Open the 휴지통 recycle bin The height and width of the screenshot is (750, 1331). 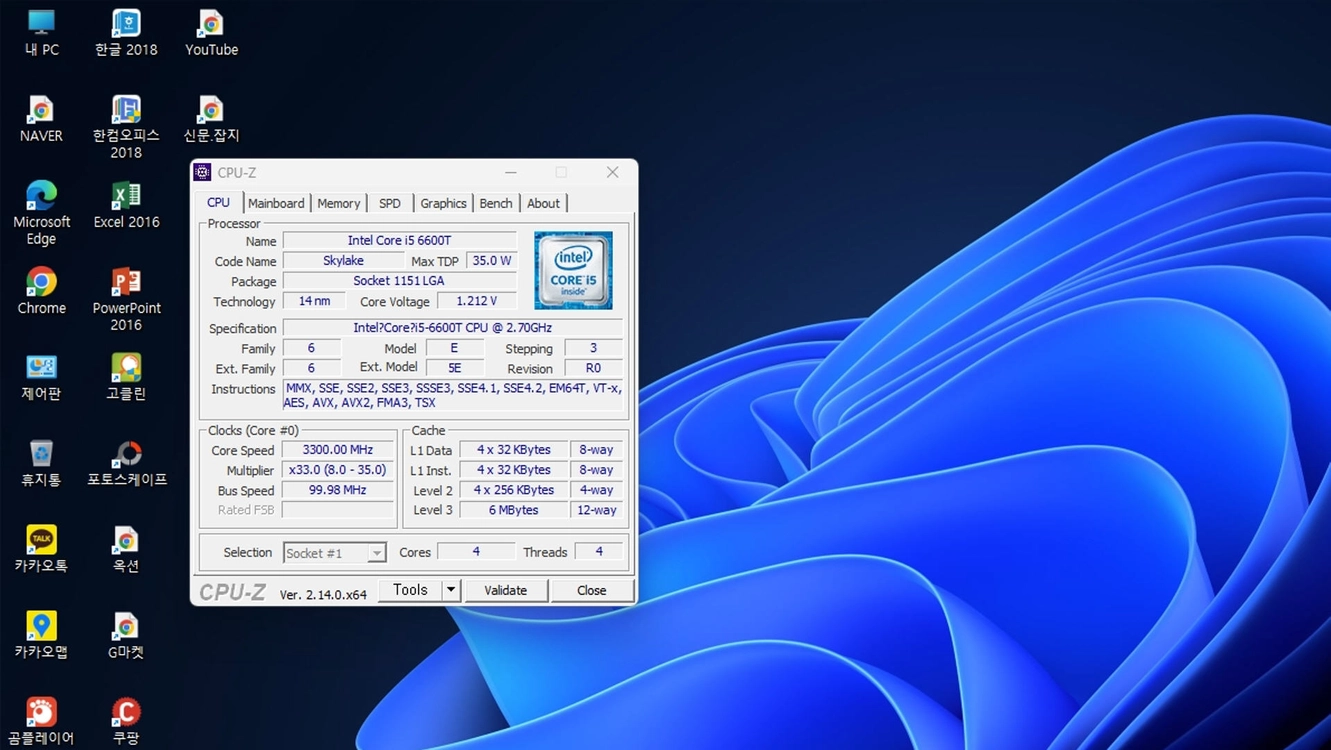[41, 463]
